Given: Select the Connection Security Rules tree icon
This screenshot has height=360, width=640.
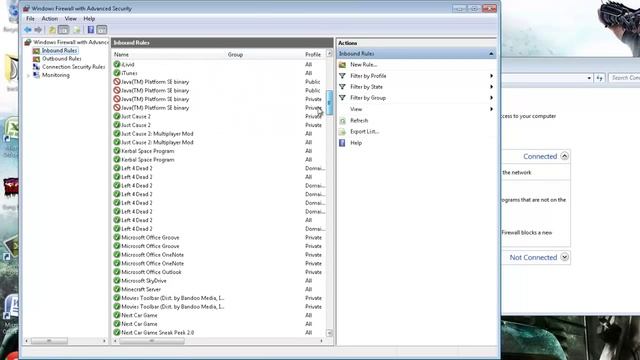Looking at the screenshot, I should coord(36,67).
